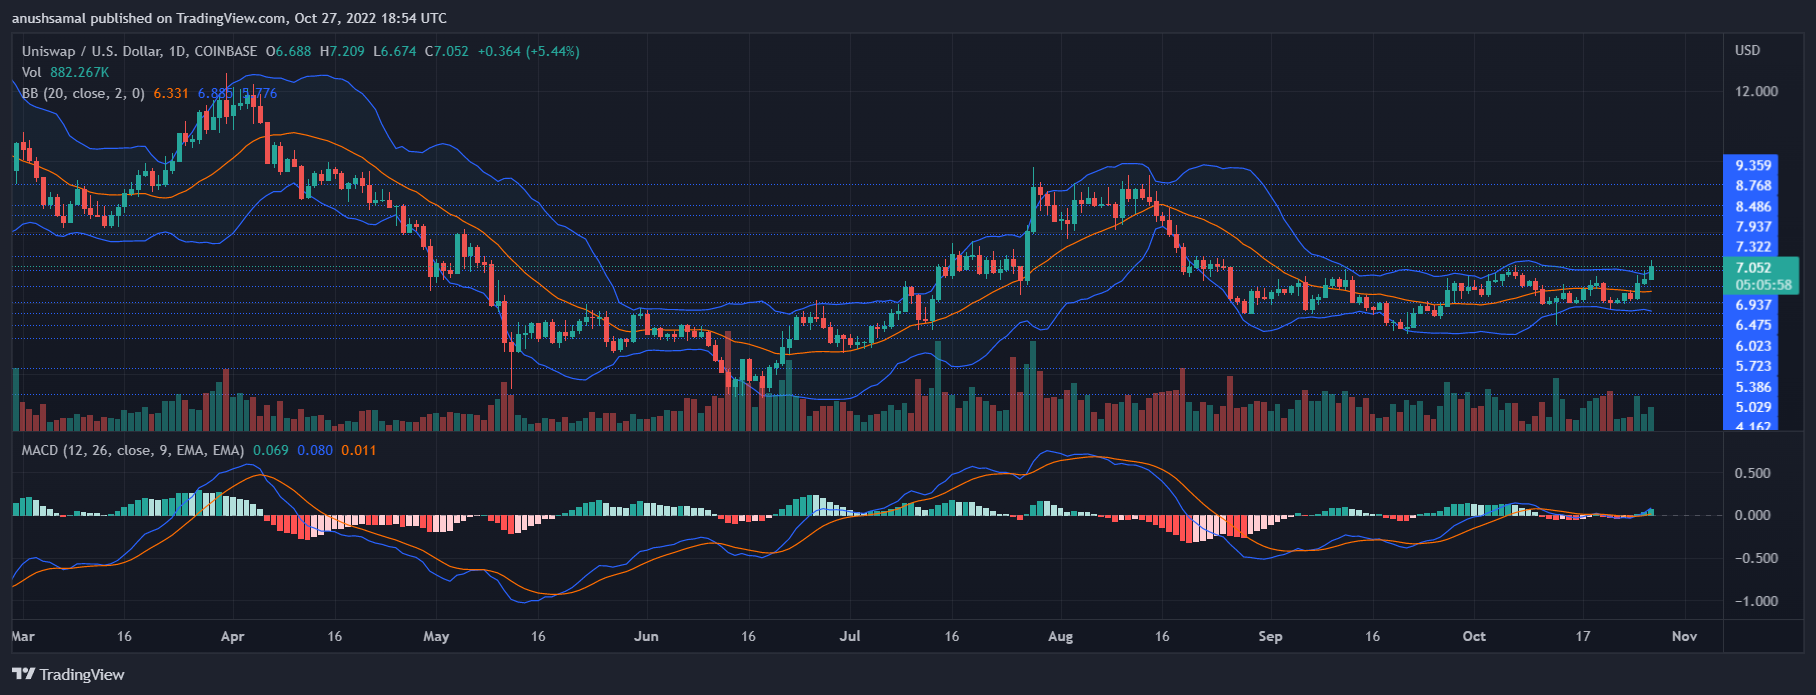Viewport: 1816px width, 695px height.
Task: Select the 6.475 price level label
Action: pos(1753,325)
